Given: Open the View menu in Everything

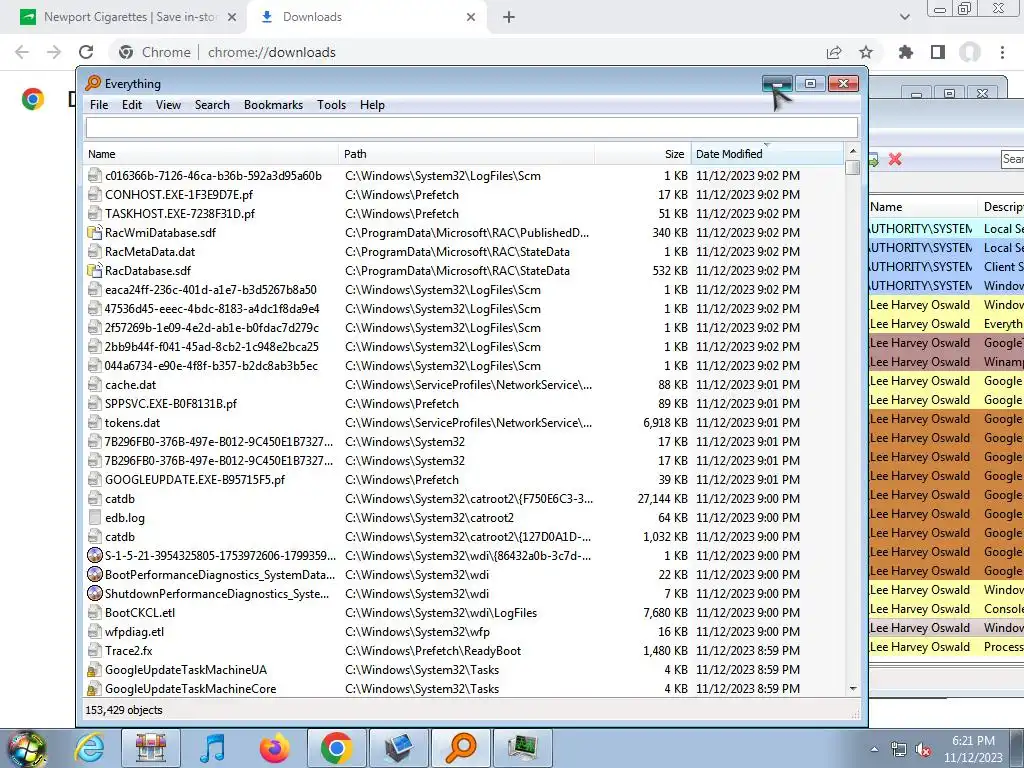Looking at the screenshot, I should point(168,104).
